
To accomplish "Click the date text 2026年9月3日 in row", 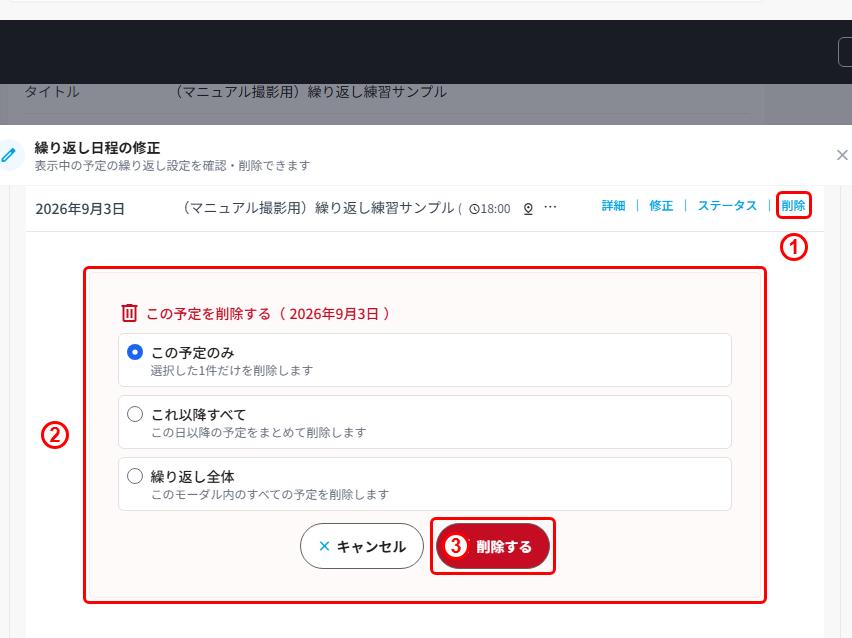I will coord(80,209).
